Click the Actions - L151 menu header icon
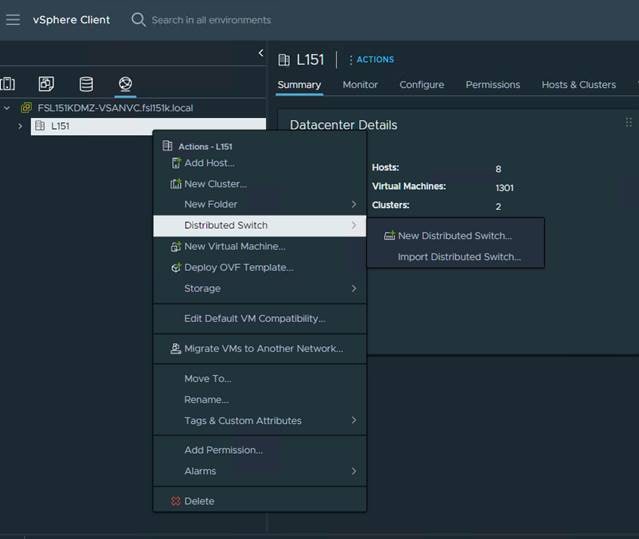The width and height of the screenshot is (639, 539). pos(167,146)
